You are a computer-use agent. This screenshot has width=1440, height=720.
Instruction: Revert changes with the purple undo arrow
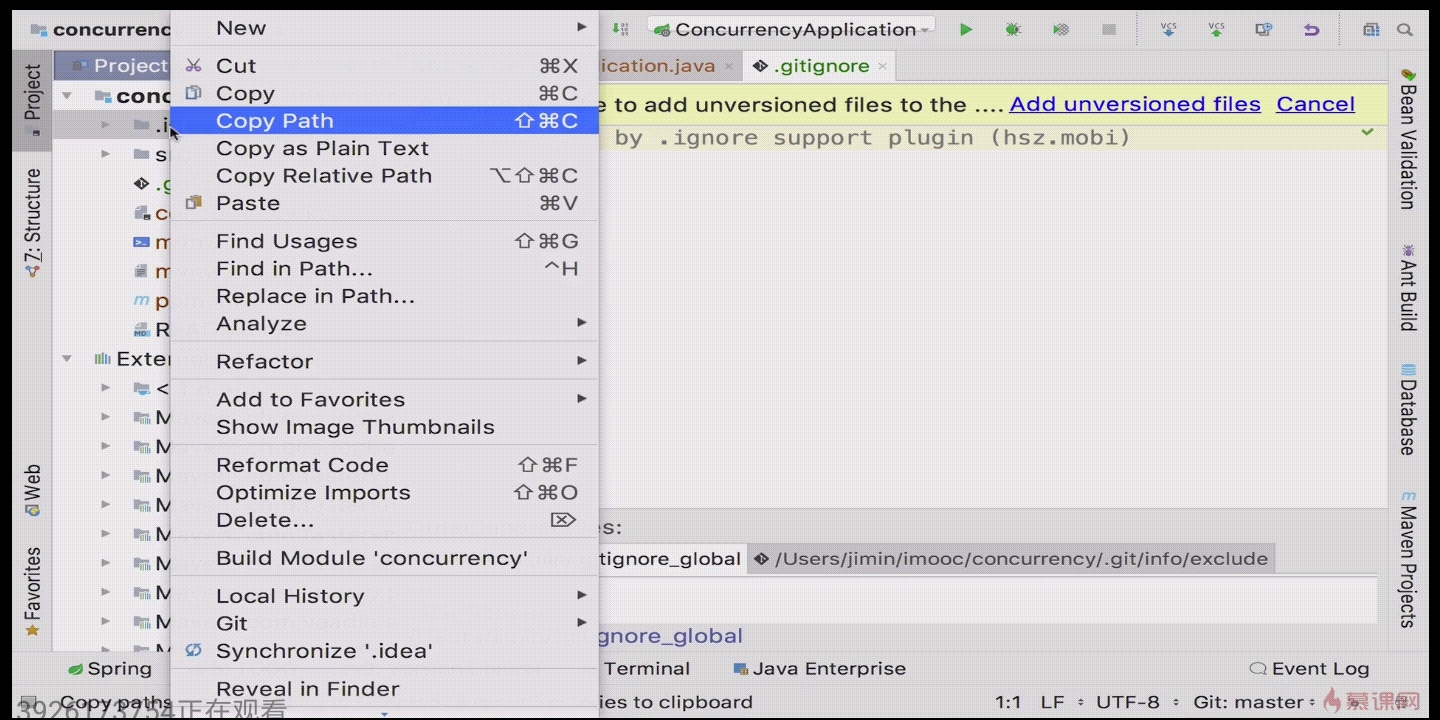[x=1311, y=30]
